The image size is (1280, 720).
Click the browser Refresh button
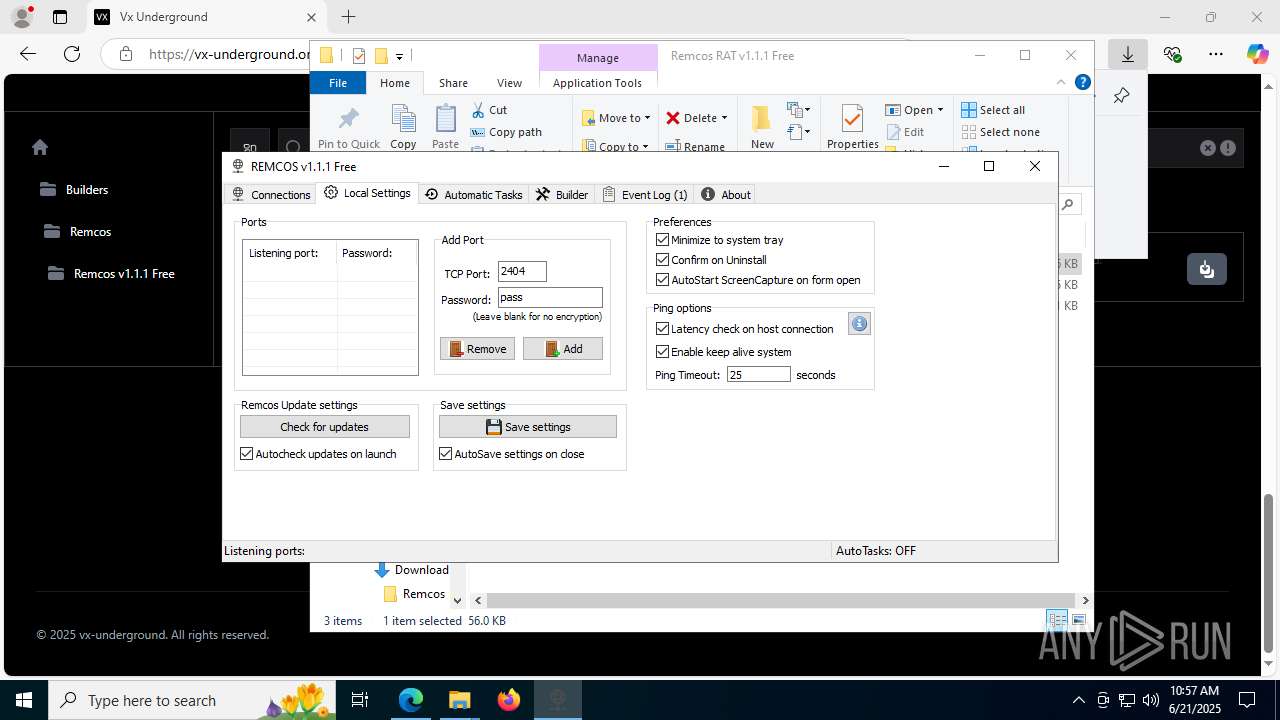point(72,54)
